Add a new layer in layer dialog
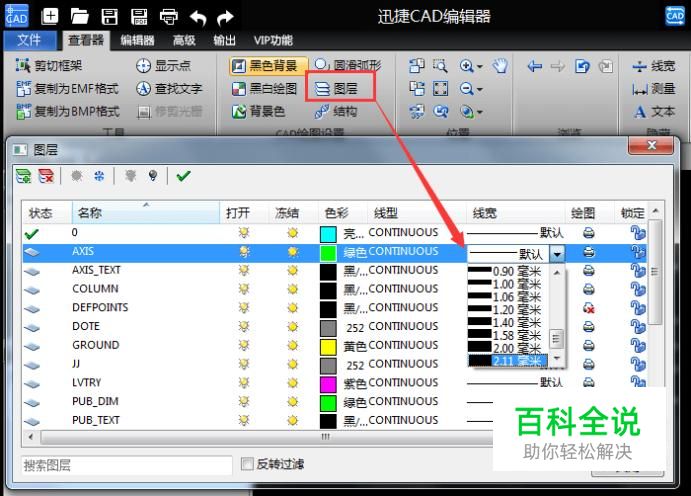691x496 pixels. (x=23, y=176)
